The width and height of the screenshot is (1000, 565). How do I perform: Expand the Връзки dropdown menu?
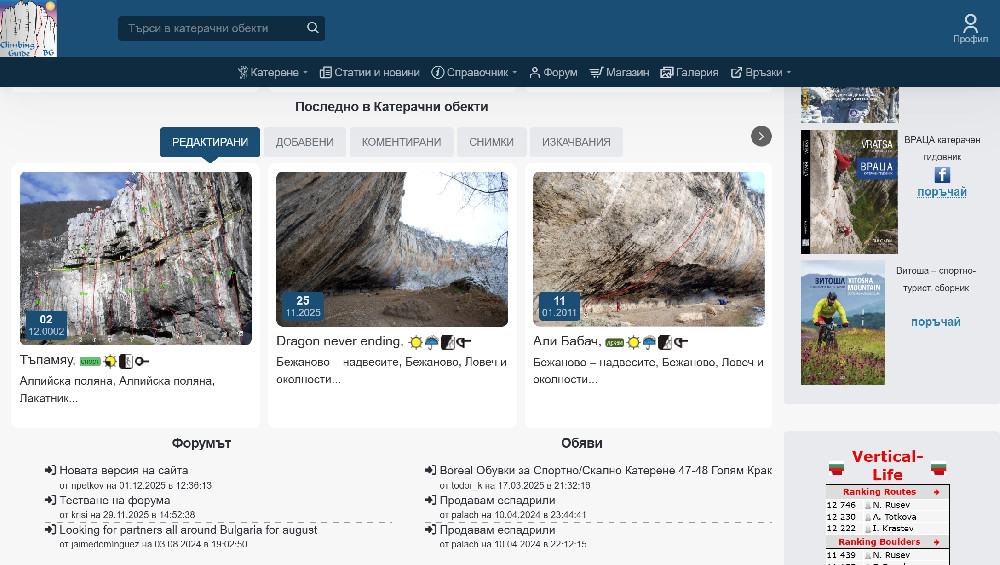coord(761,72)
